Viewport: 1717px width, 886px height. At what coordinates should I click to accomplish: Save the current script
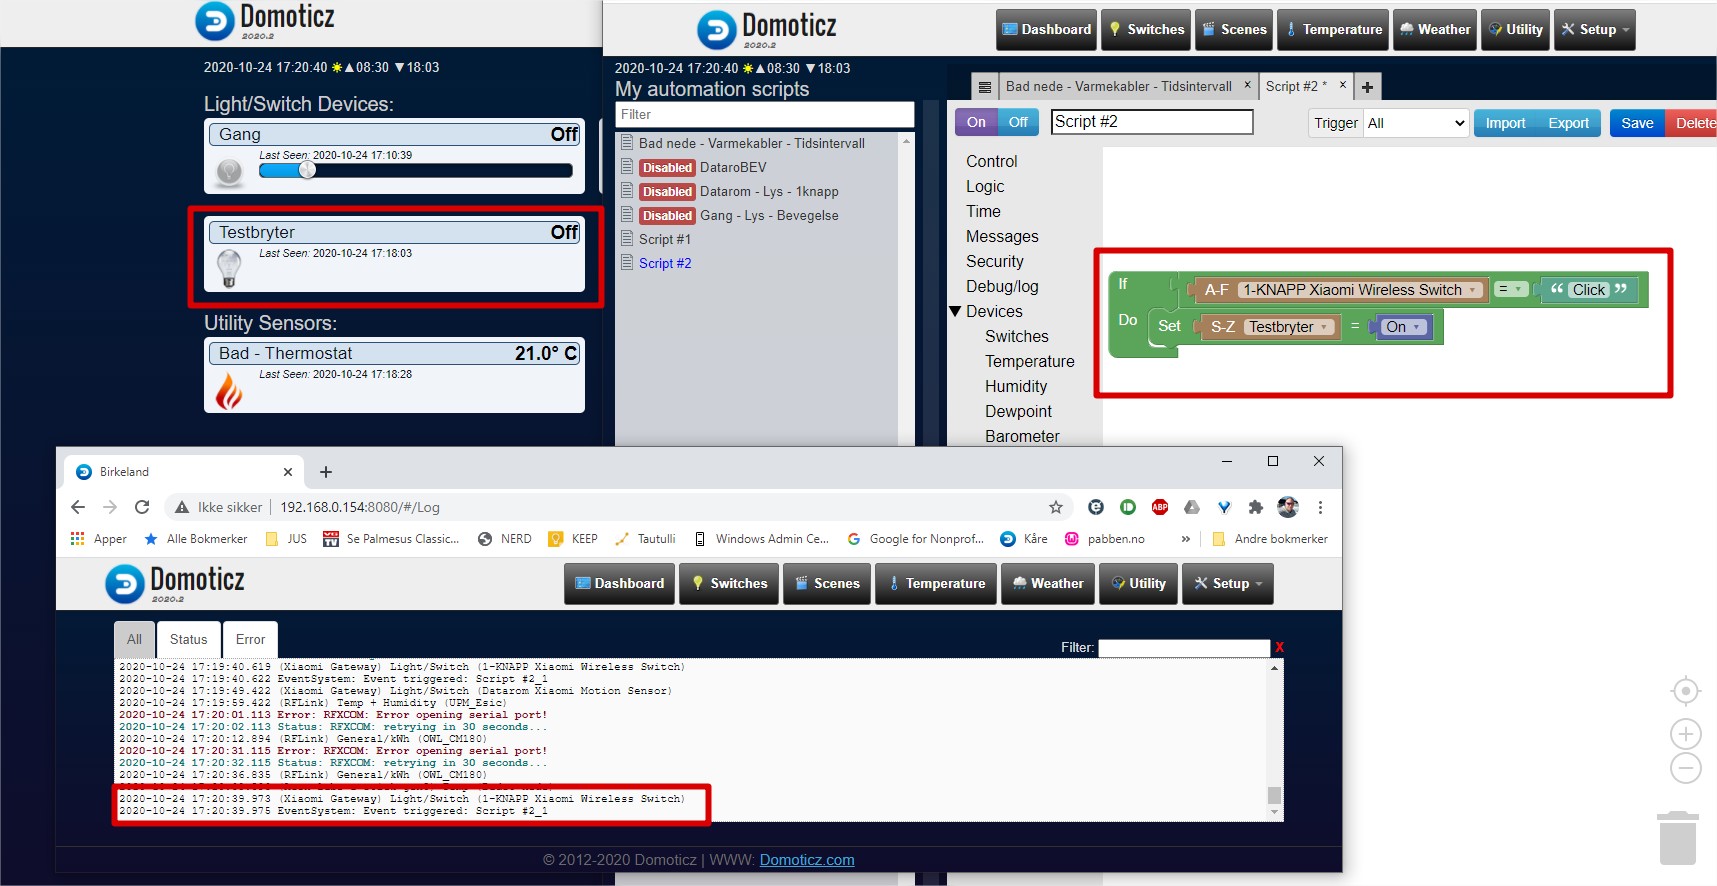pyautogui.click(x=1637, y=123)
